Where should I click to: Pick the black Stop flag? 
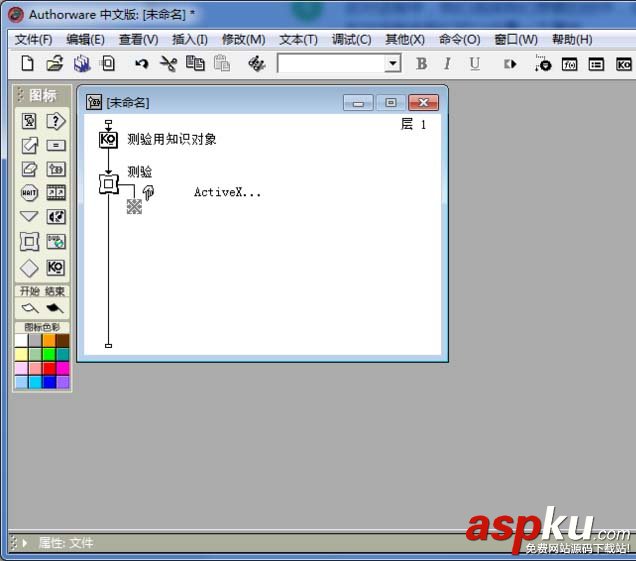click(55, 309)
